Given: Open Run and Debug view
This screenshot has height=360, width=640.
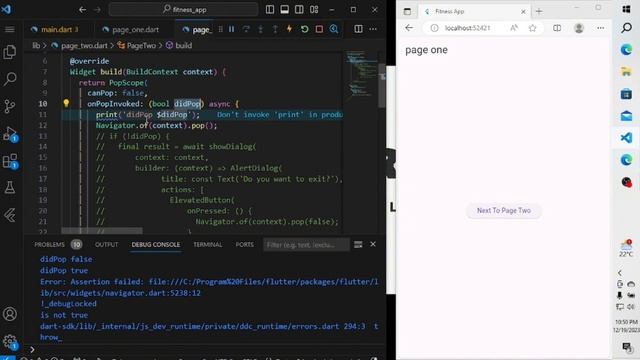Looking at the screenshot, I should [x=10, y=134].
